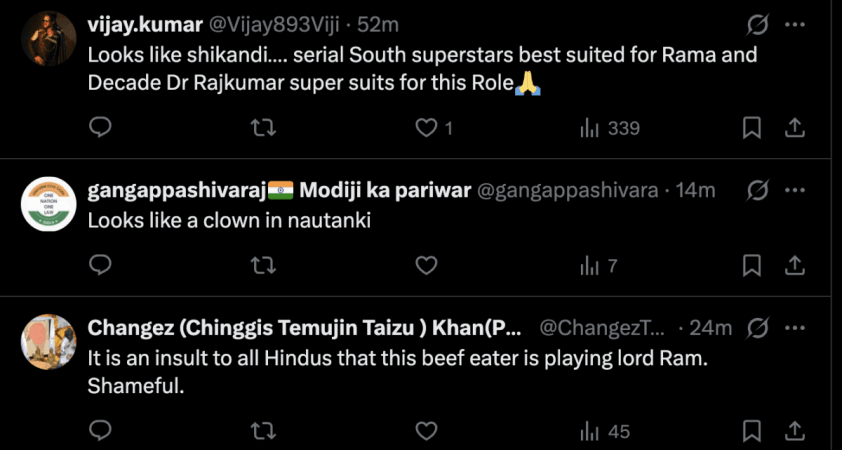The height and width of the screenshot is (450, 842).
Task: Open vijay.kumar's profile picture
Action: tap(49, 39)
